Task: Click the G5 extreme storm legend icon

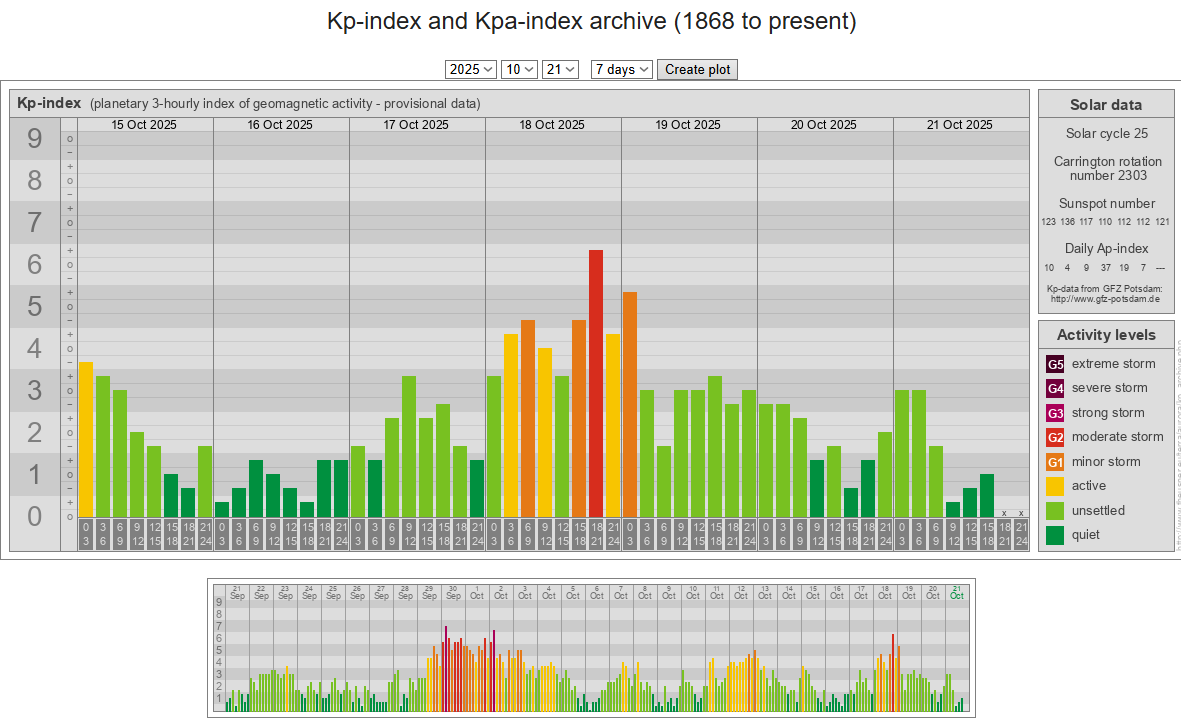Action: point(1055,364)
